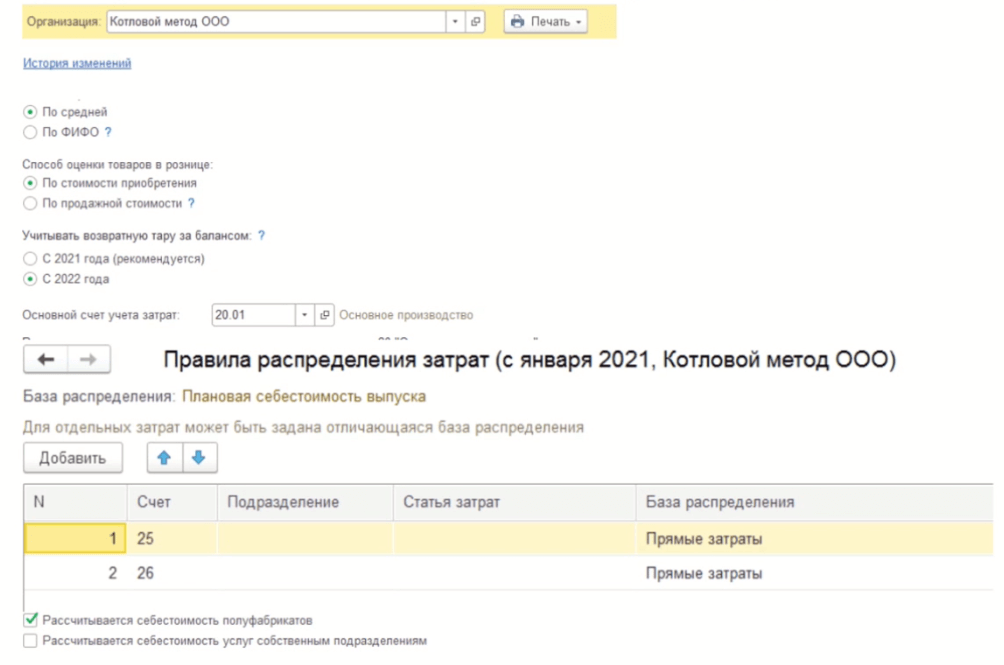Uncheck Рассчитывается себестоимость полуфабрикатов
The image size is (1004, 665).
pos(30,621)
